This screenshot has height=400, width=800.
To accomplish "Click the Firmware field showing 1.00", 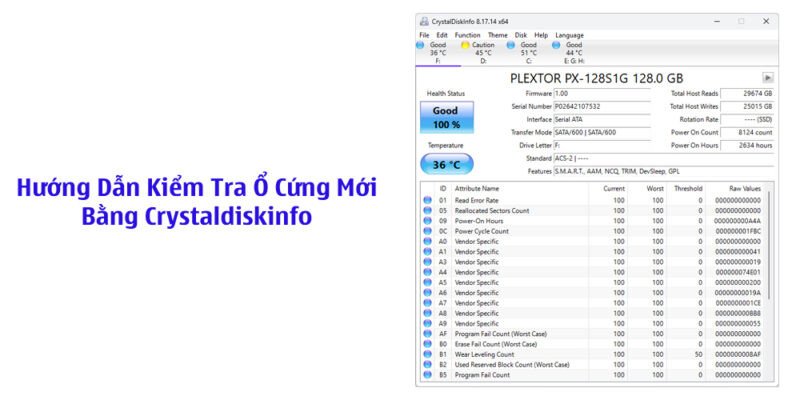I will (x=602, y=94).
